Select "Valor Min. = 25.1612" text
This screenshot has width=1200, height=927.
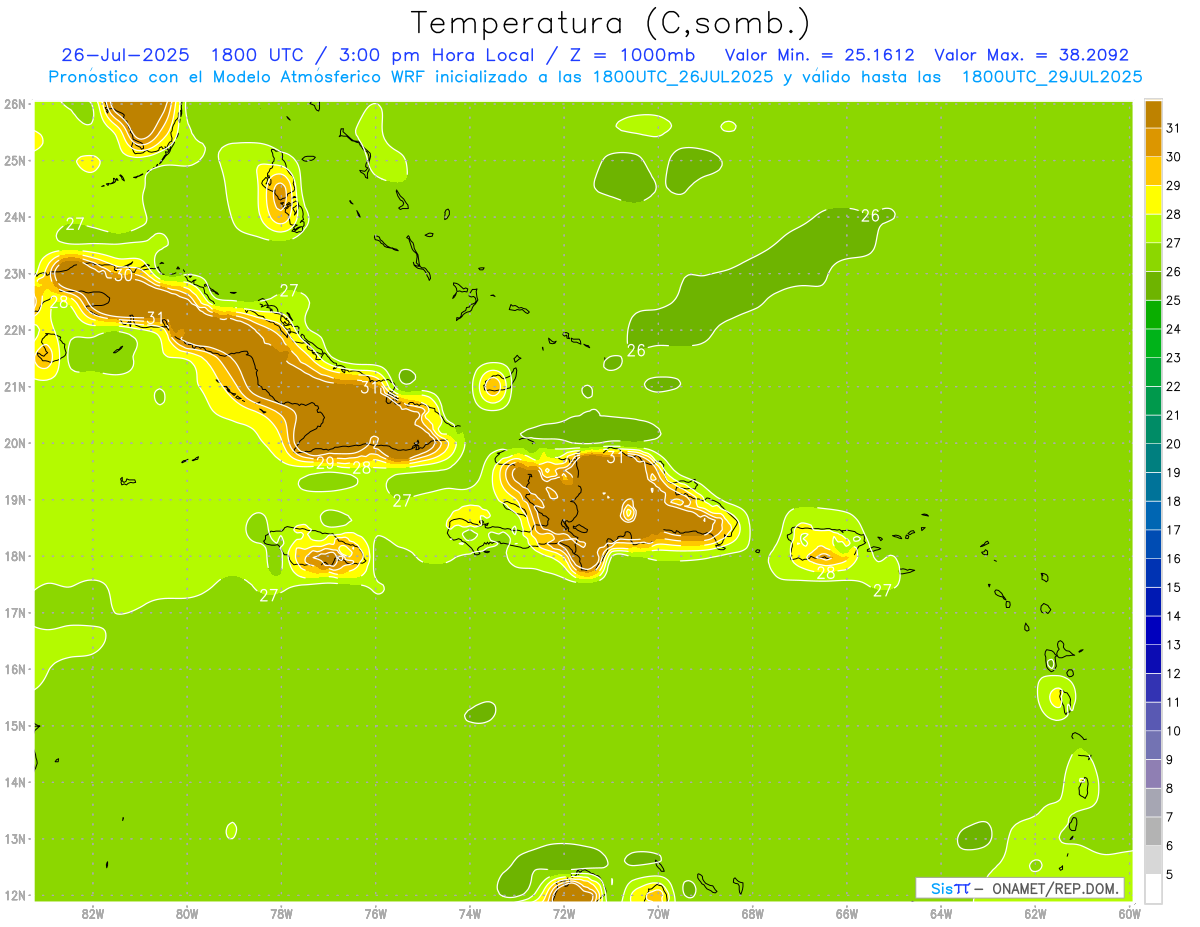(820, 55)
